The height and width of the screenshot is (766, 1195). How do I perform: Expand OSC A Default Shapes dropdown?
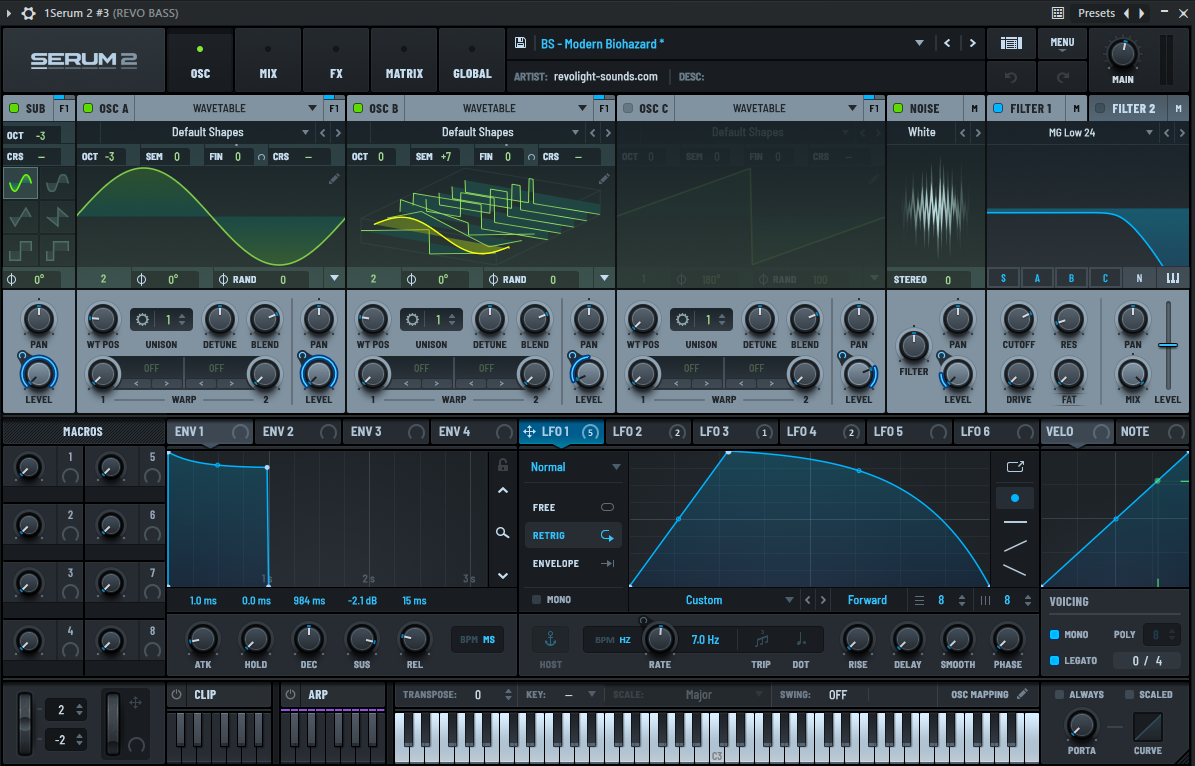click(x=305, y=133)
